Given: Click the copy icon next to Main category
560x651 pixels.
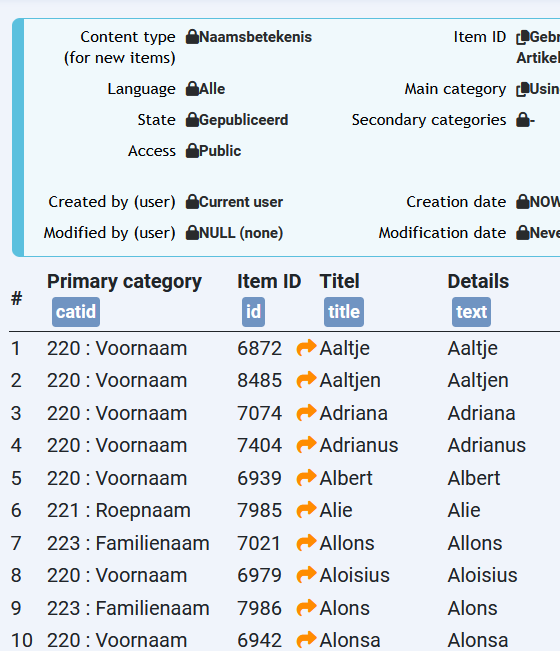Looking at the screenshot, I should (x=523, y=89).
